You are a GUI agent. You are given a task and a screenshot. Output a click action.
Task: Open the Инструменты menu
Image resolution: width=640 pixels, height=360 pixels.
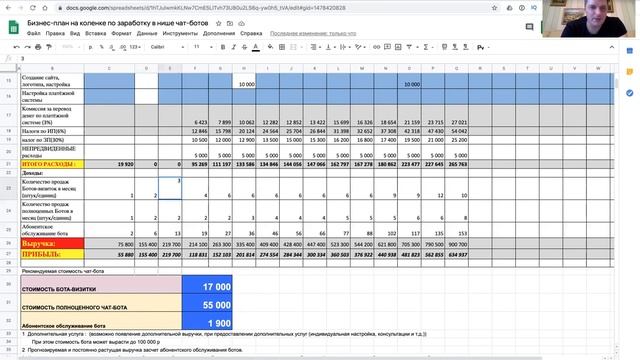click(180, 33)
